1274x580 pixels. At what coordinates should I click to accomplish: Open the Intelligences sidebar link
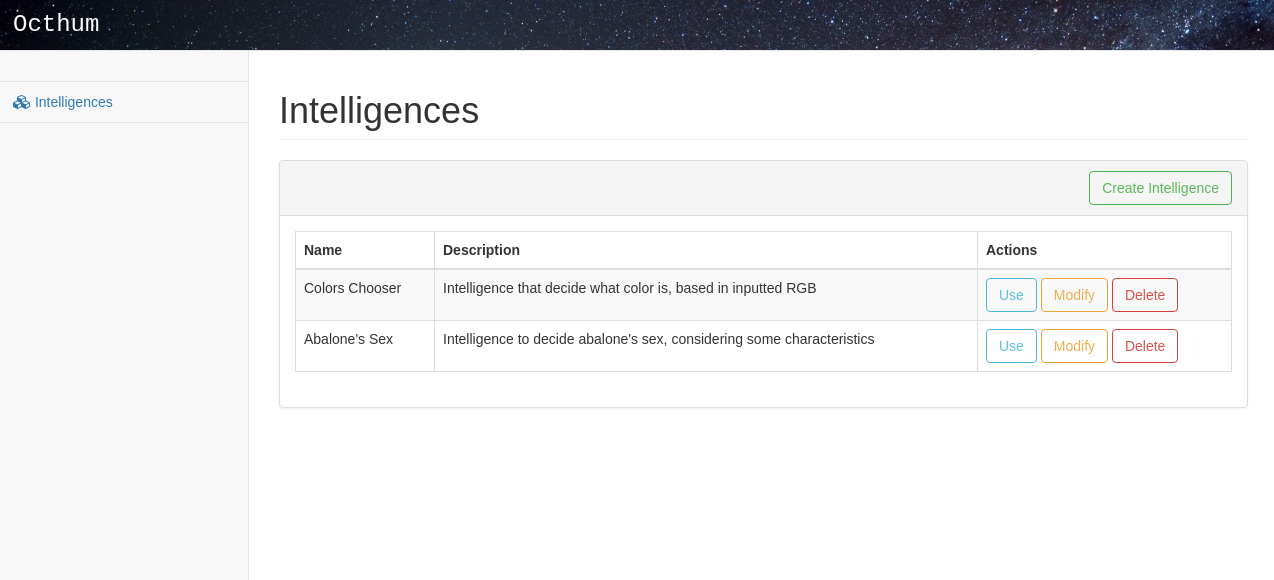pos(73,102)
